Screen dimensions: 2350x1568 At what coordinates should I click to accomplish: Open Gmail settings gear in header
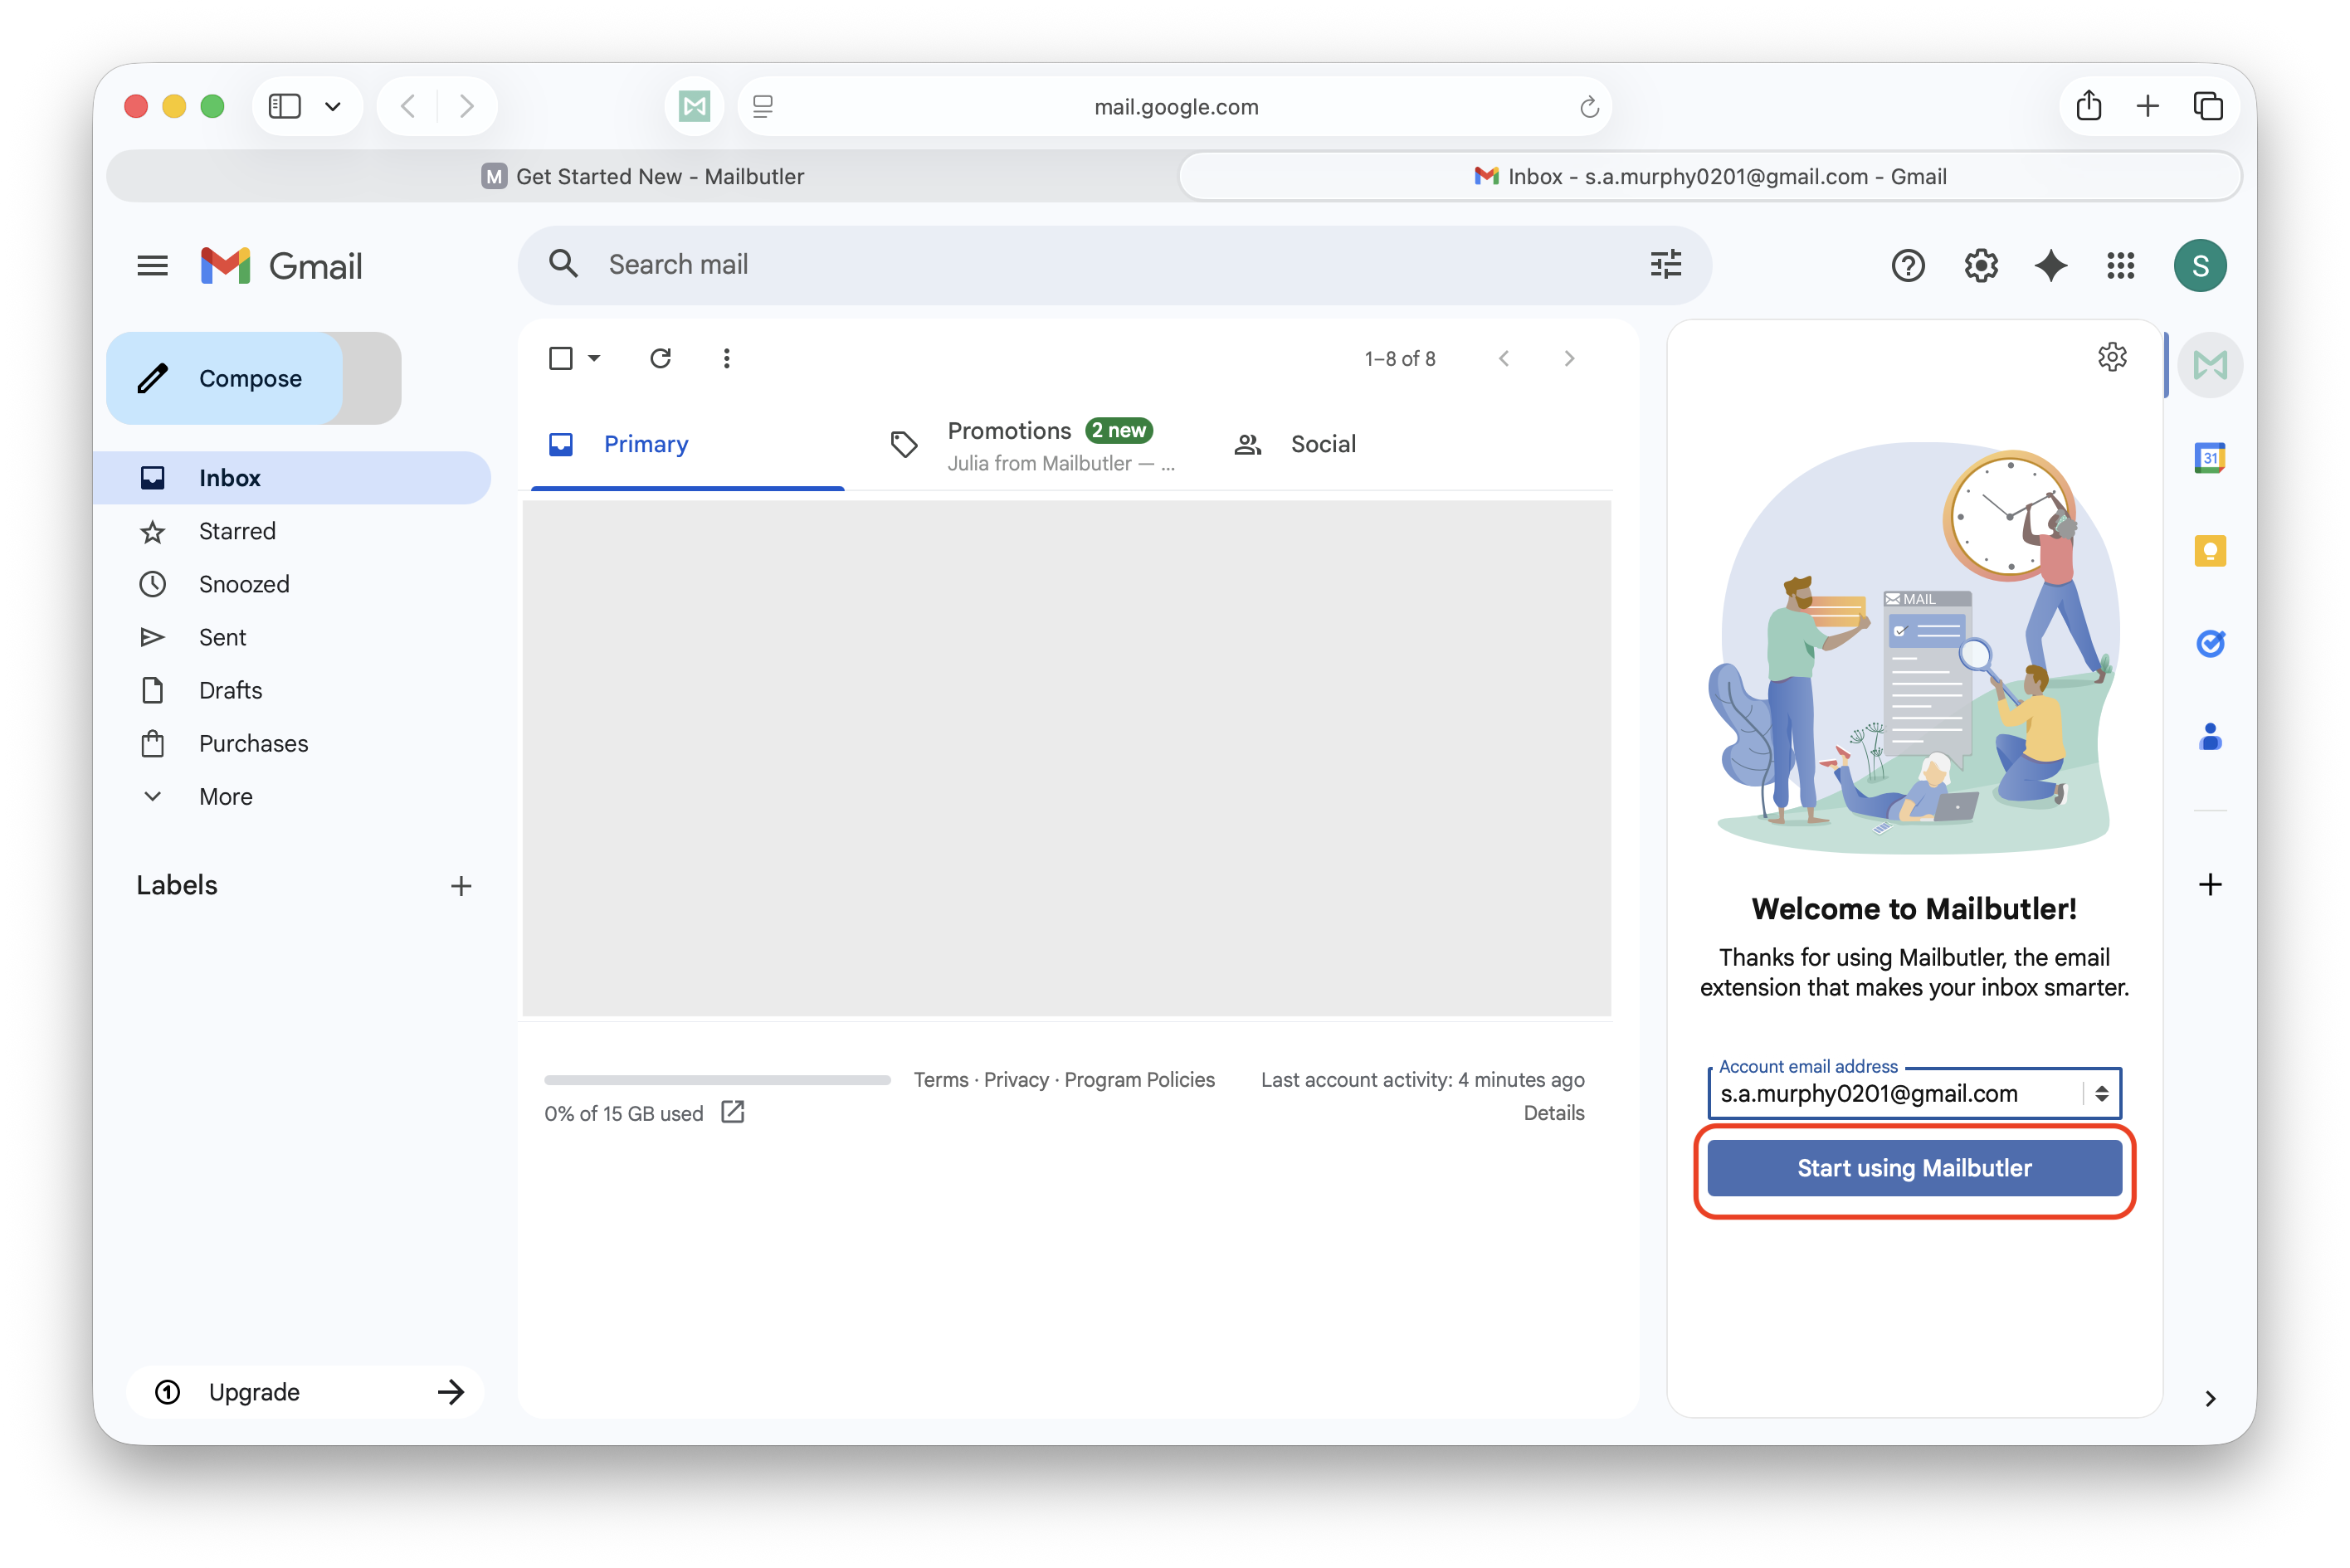1980,265
